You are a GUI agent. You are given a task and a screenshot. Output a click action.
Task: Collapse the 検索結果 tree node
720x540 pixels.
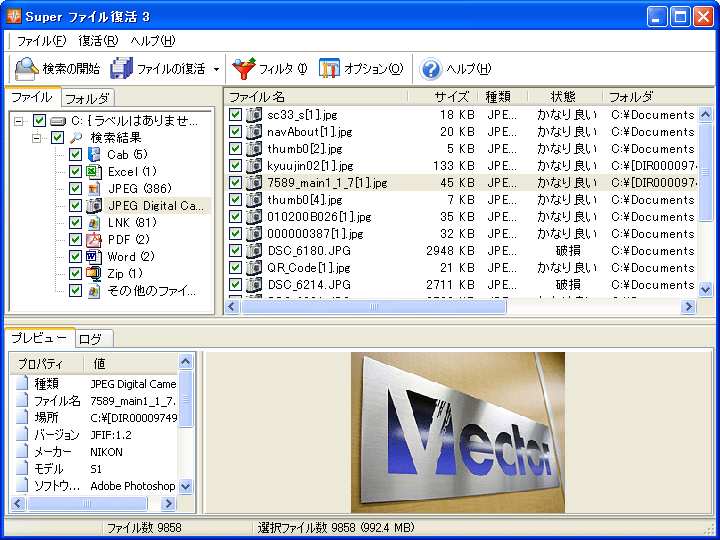(37, 138)
